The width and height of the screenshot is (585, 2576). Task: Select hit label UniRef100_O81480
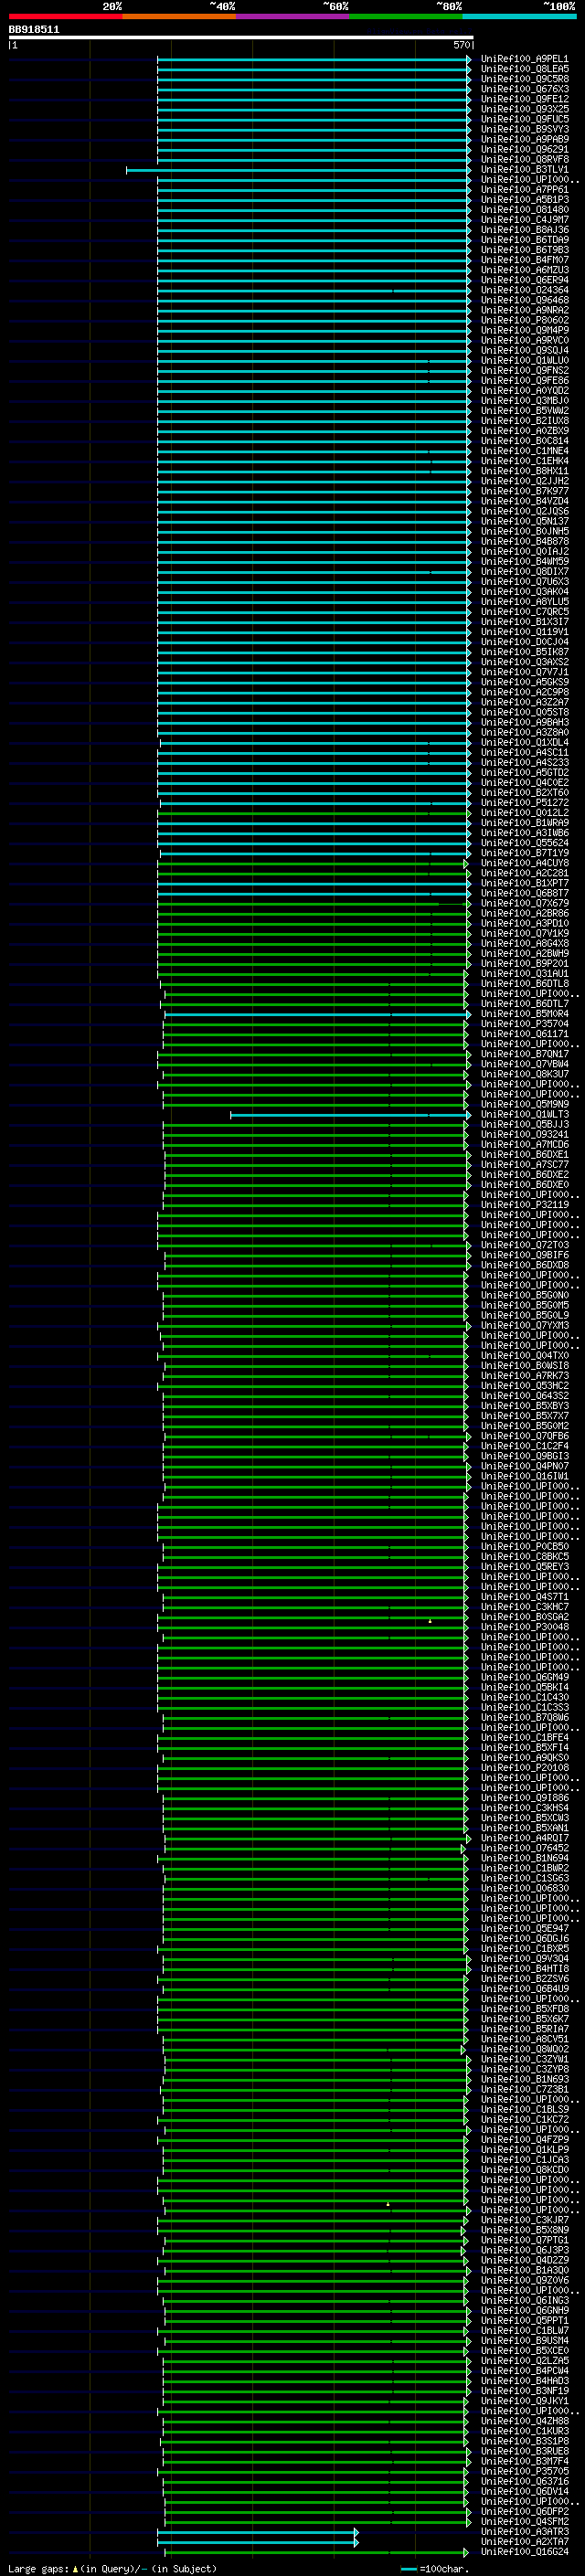pyautogui.click(x=524, y=210)
